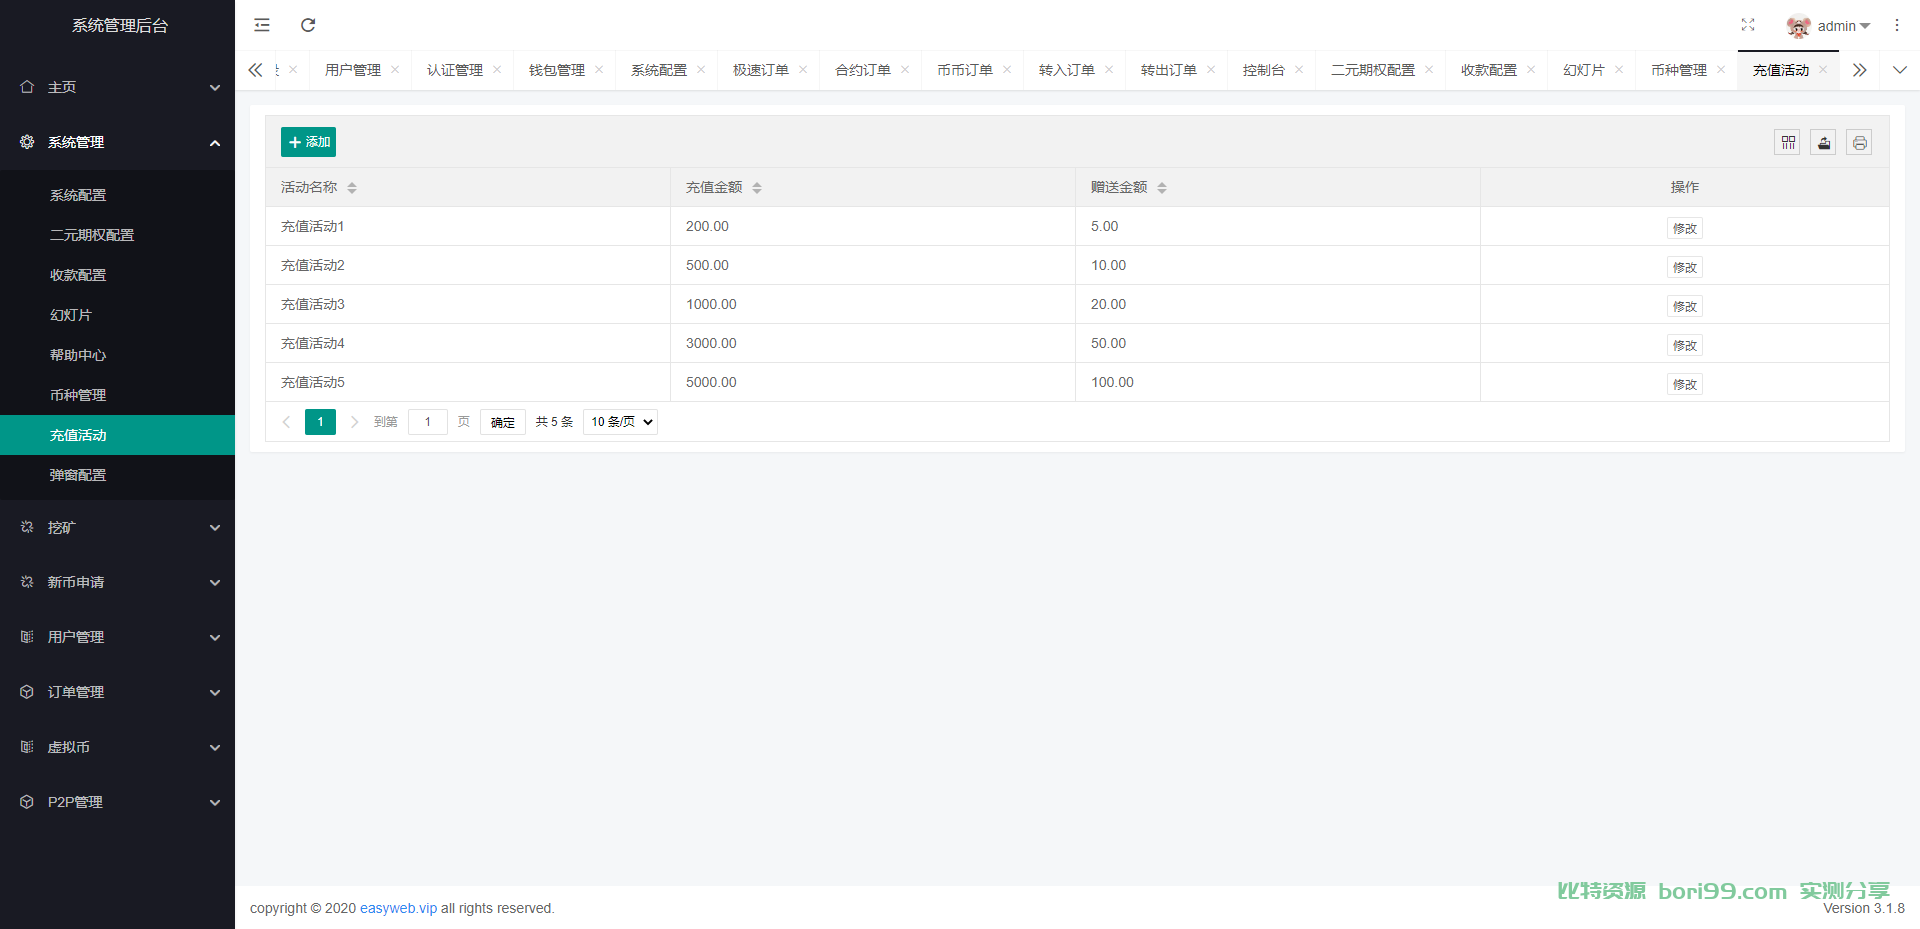Viewport: 1920px width, 929px height.
Task: Close the 充值活动 tab
Action: click(x=1823, y=69)
